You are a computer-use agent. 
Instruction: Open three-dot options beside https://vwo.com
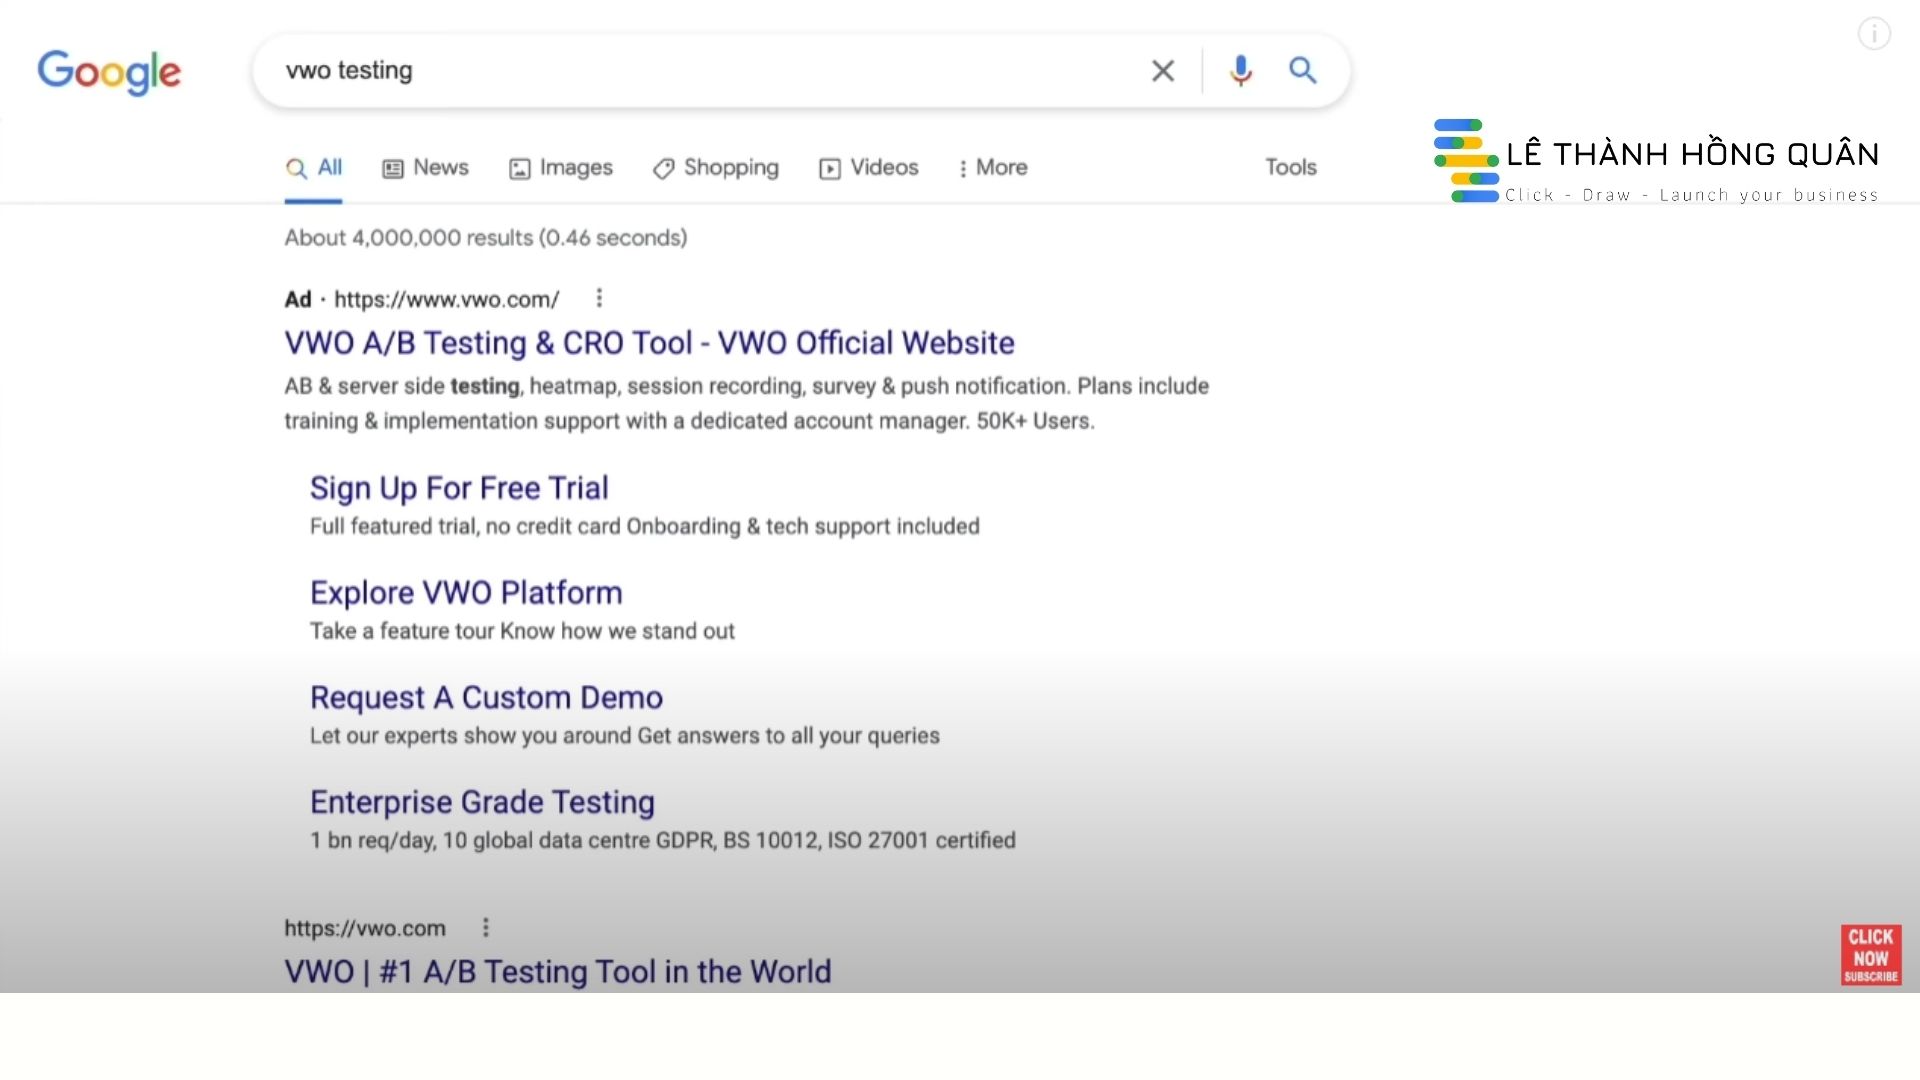coord(486,928)
